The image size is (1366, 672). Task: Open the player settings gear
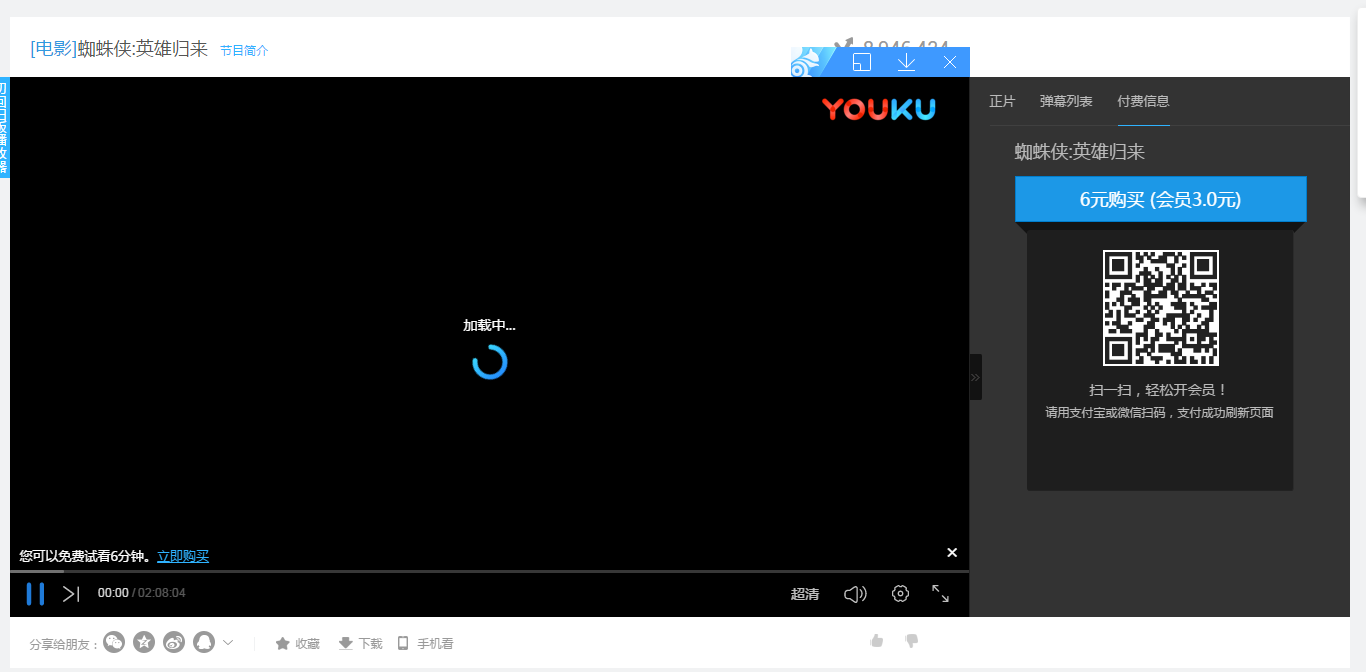[900, 594]
